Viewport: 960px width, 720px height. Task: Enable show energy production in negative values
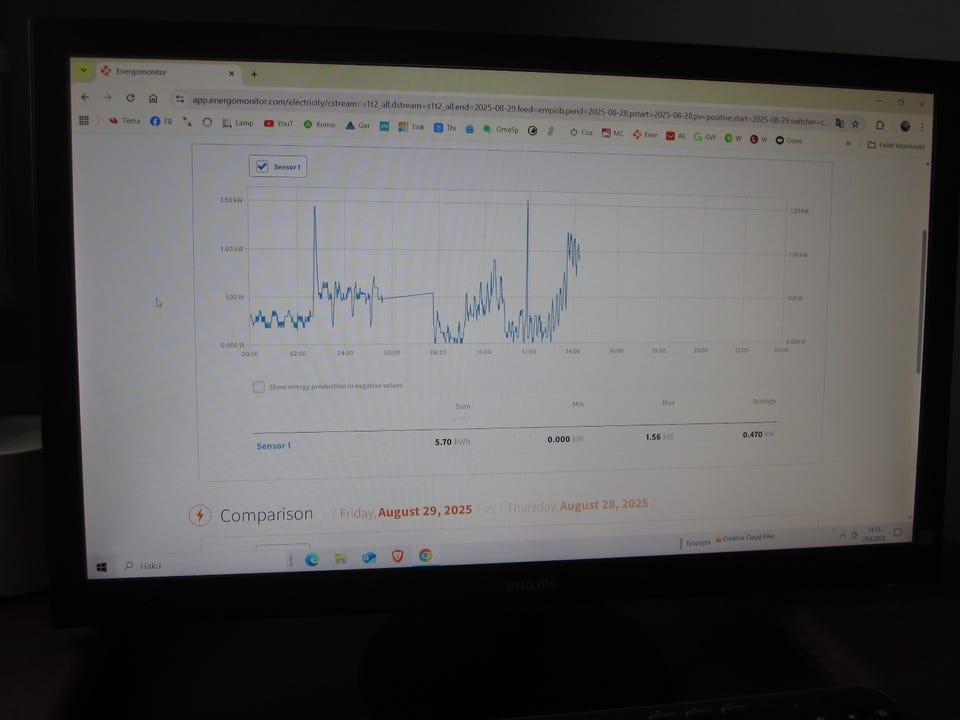click(x=258, y=387)
